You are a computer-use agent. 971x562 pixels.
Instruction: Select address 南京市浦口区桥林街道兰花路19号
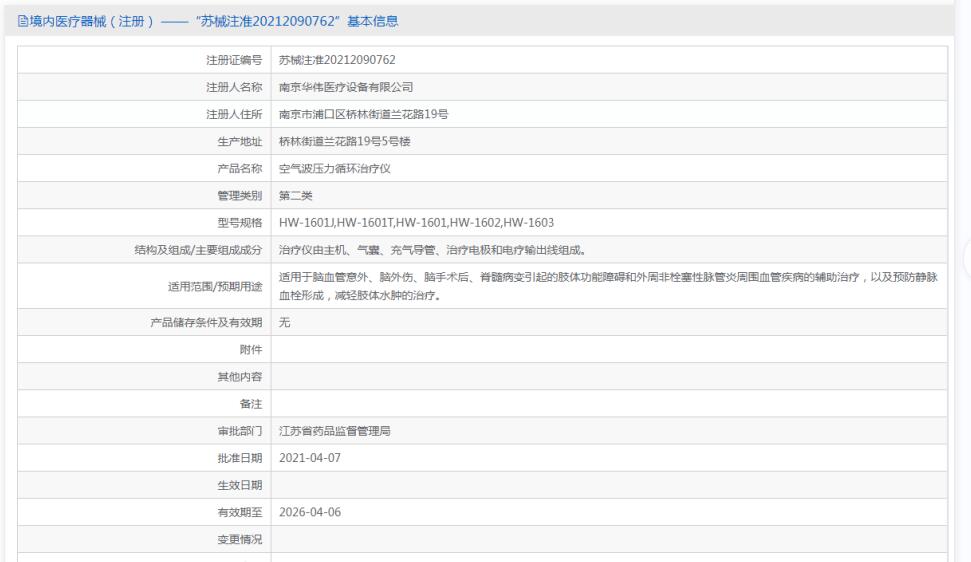click(364, 115)
